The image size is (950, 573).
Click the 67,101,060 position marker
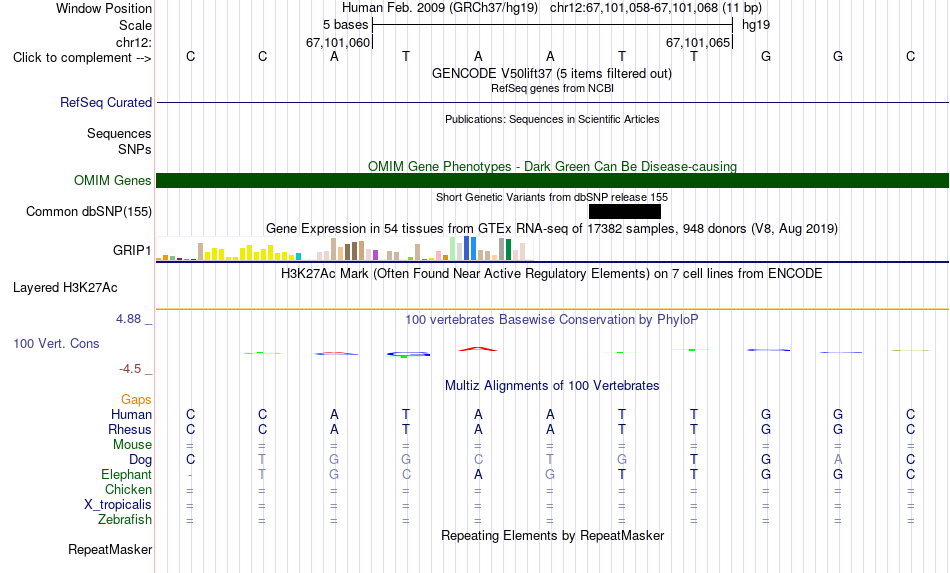[x=338, y=42]
